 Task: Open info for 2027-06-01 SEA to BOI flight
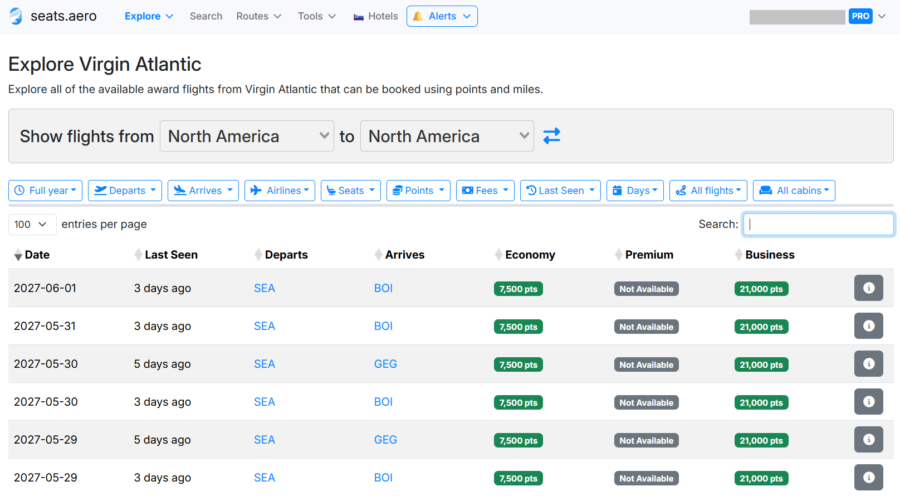[x=868, y=288]
